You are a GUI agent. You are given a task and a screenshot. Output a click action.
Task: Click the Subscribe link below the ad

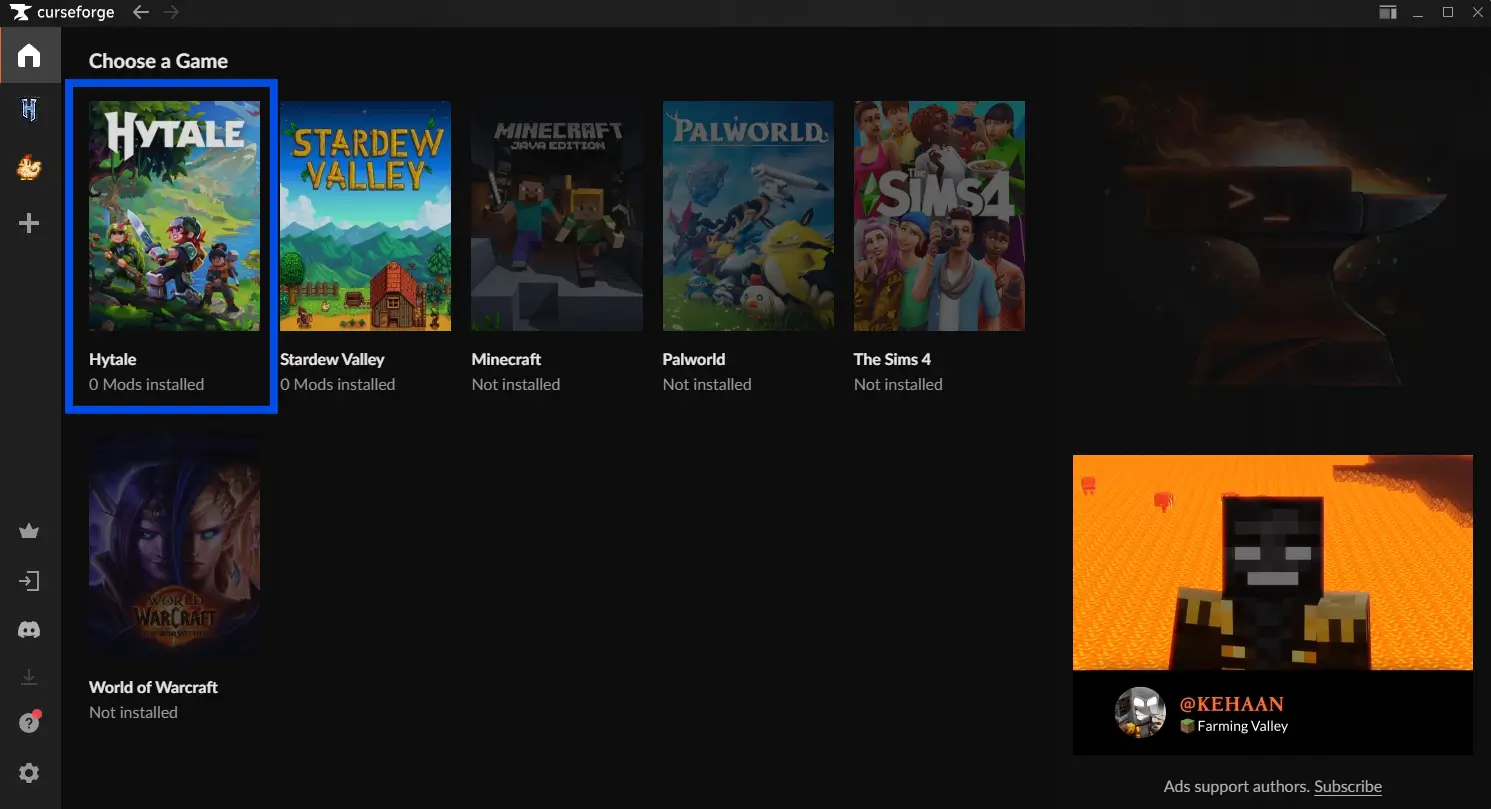pyautogui.click(x=1347, y=787)
